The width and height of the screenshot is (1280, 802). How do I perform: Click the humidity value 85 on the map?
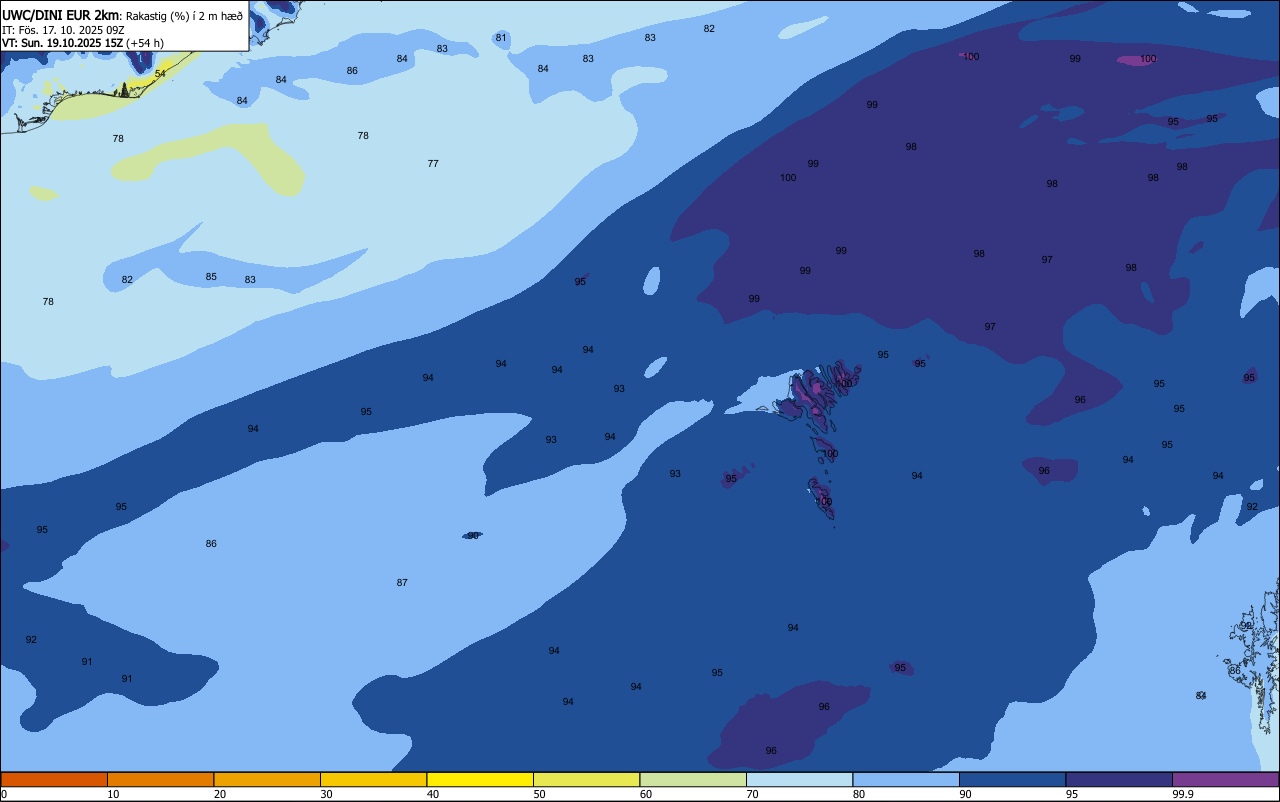211,277
